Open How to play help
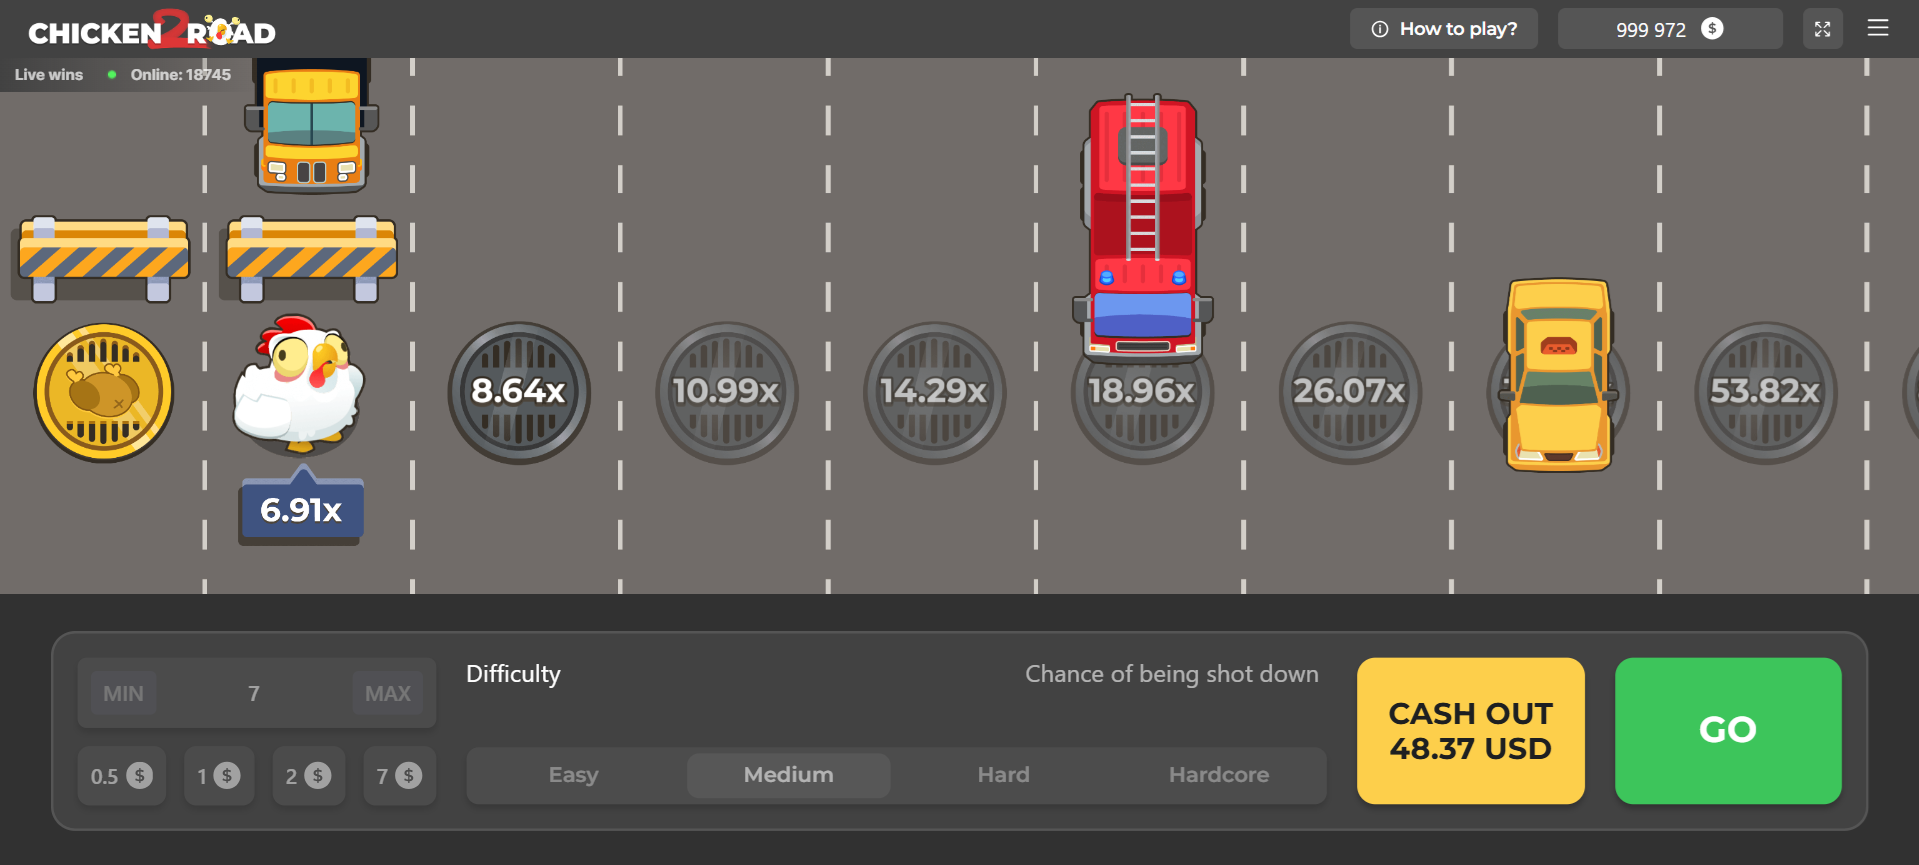1919x865 pixels. pos(1443,29)
